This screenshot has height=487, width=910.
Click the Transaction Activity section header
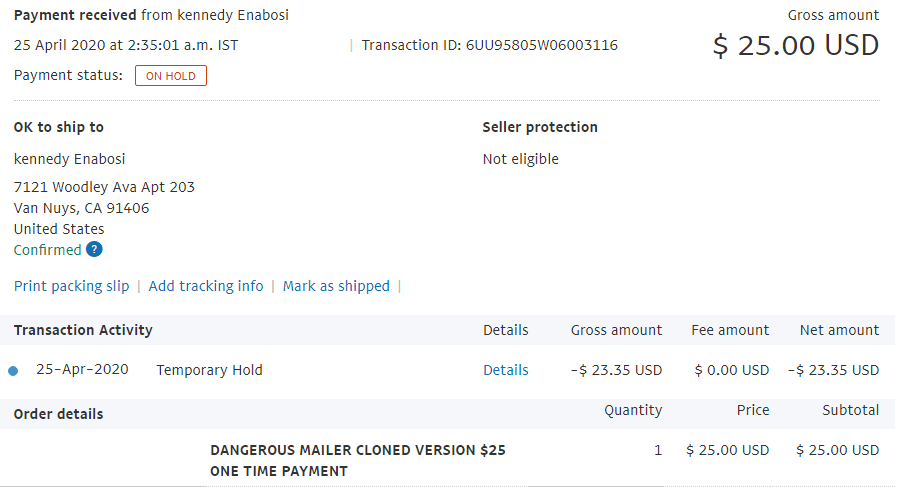pyautogui.click(x=83, y=330)
